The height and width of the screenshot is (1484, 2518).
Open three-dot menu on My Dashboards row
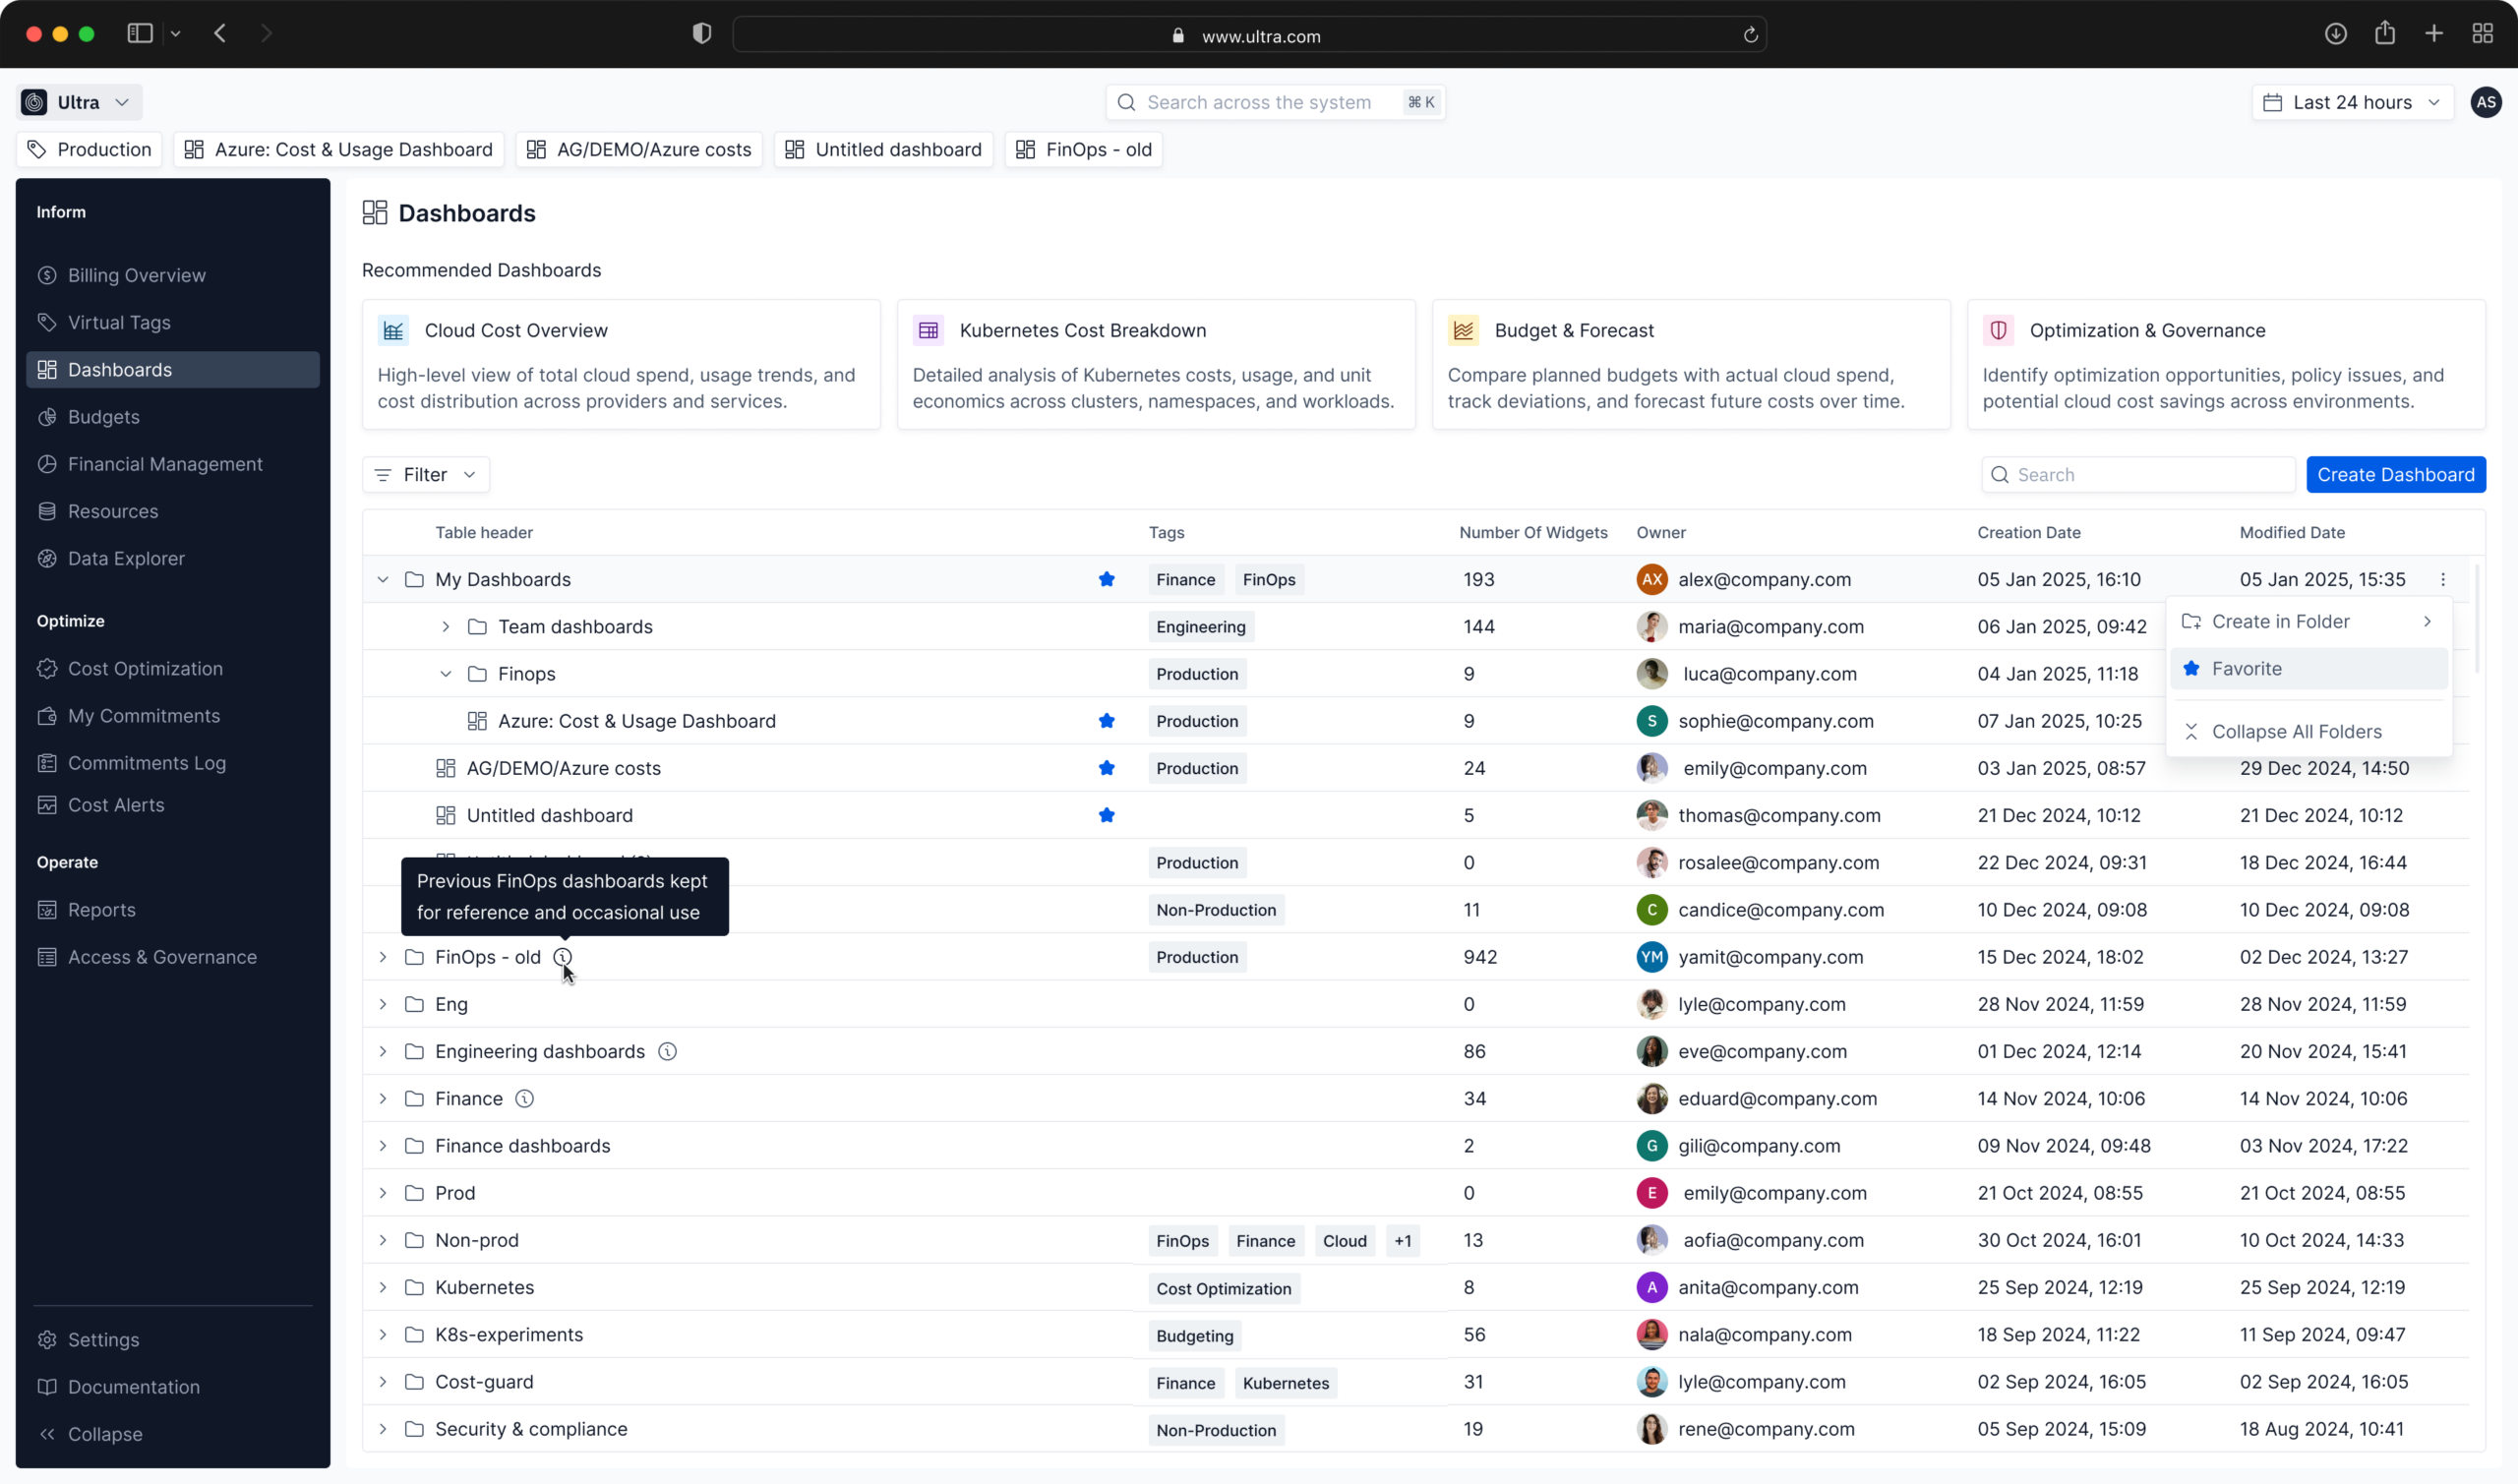(x=2442, y=579)
